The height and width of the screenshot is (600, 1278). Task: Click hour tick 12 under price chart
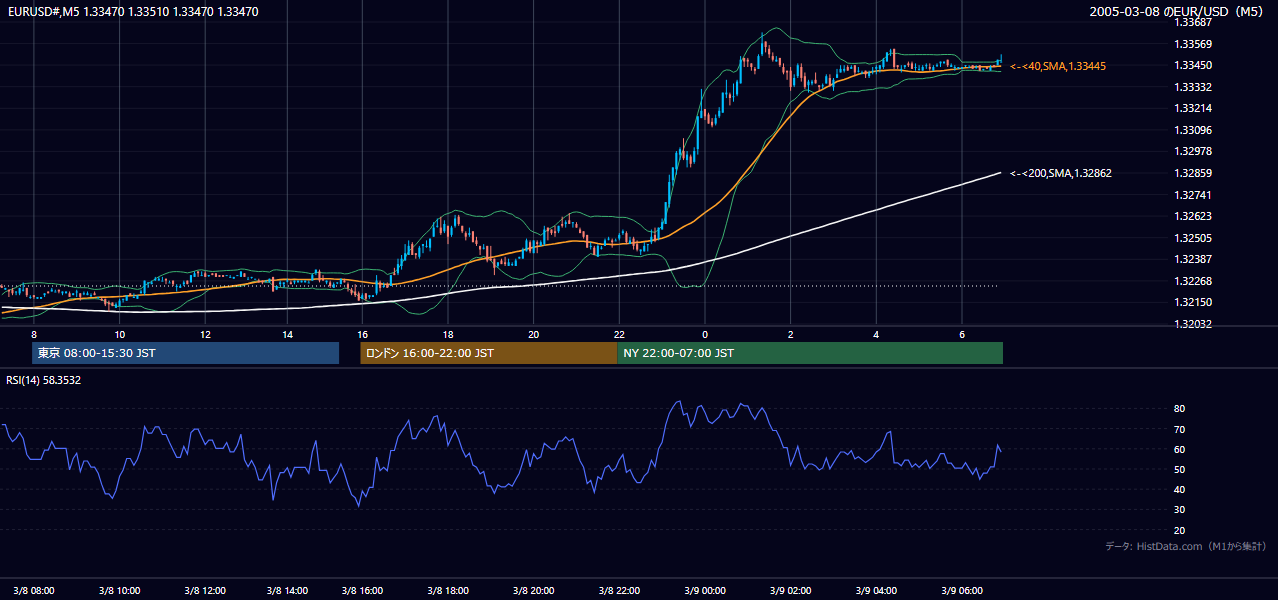205,334
